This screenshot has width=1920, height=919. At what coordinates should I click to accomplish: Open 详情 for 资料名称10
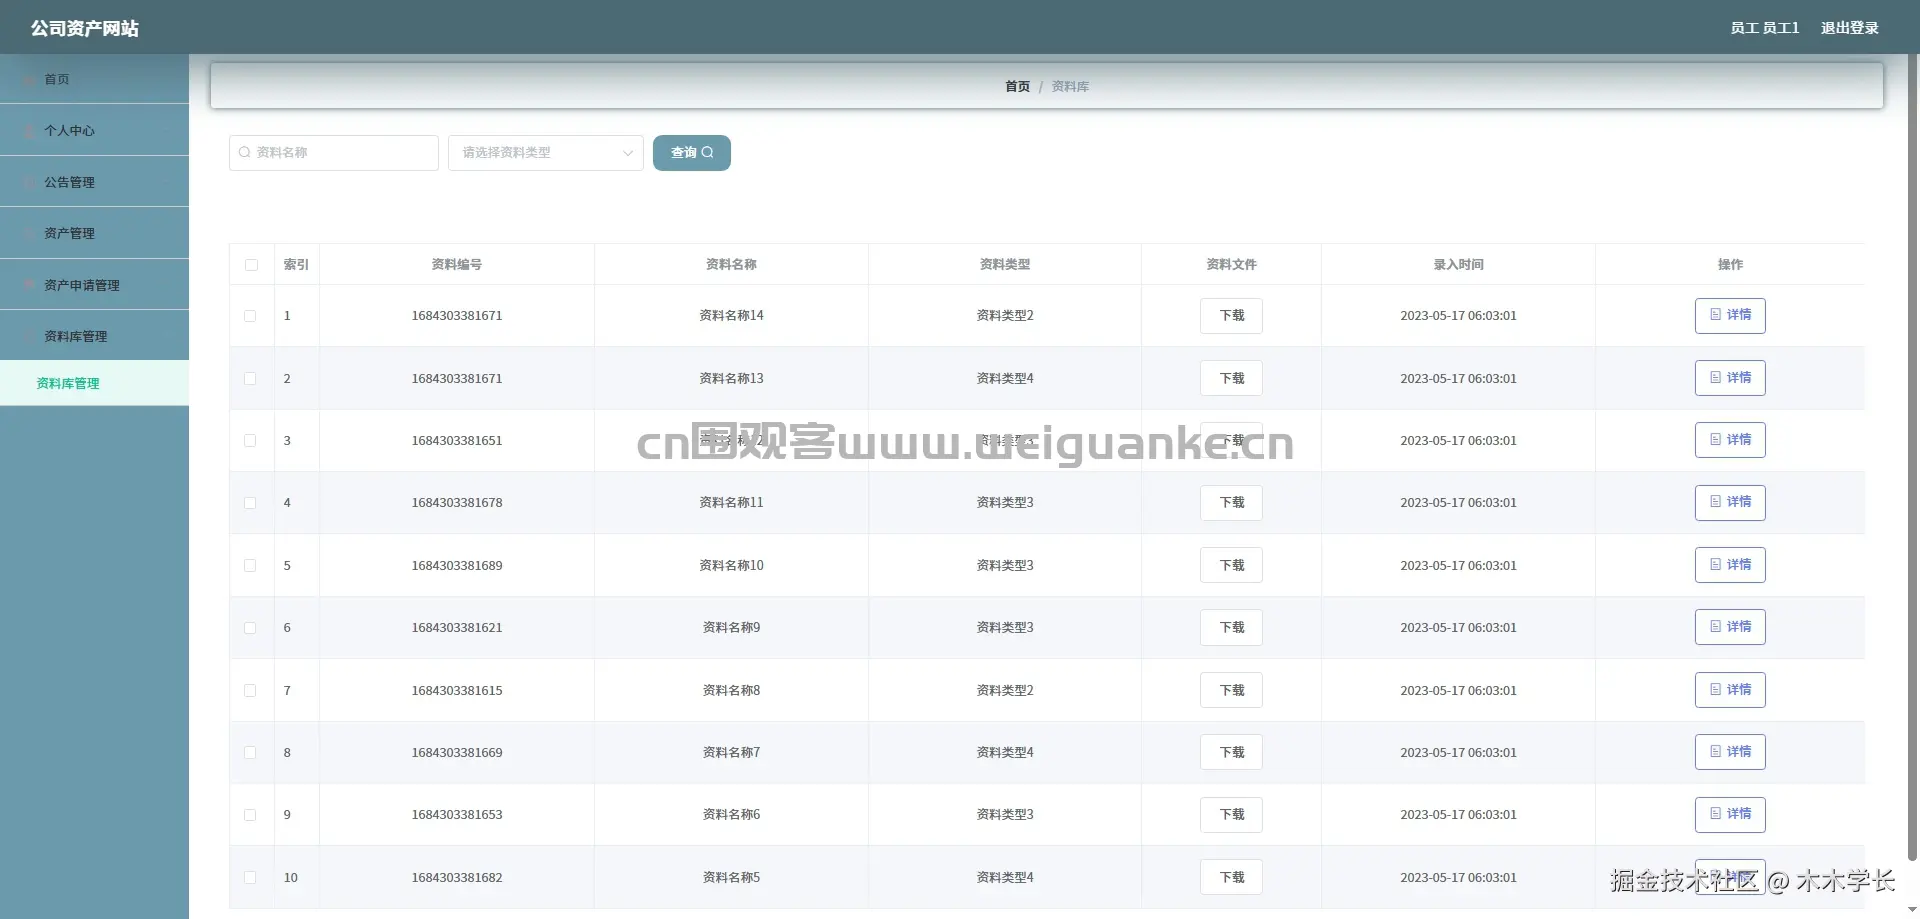click(1730, 565)
